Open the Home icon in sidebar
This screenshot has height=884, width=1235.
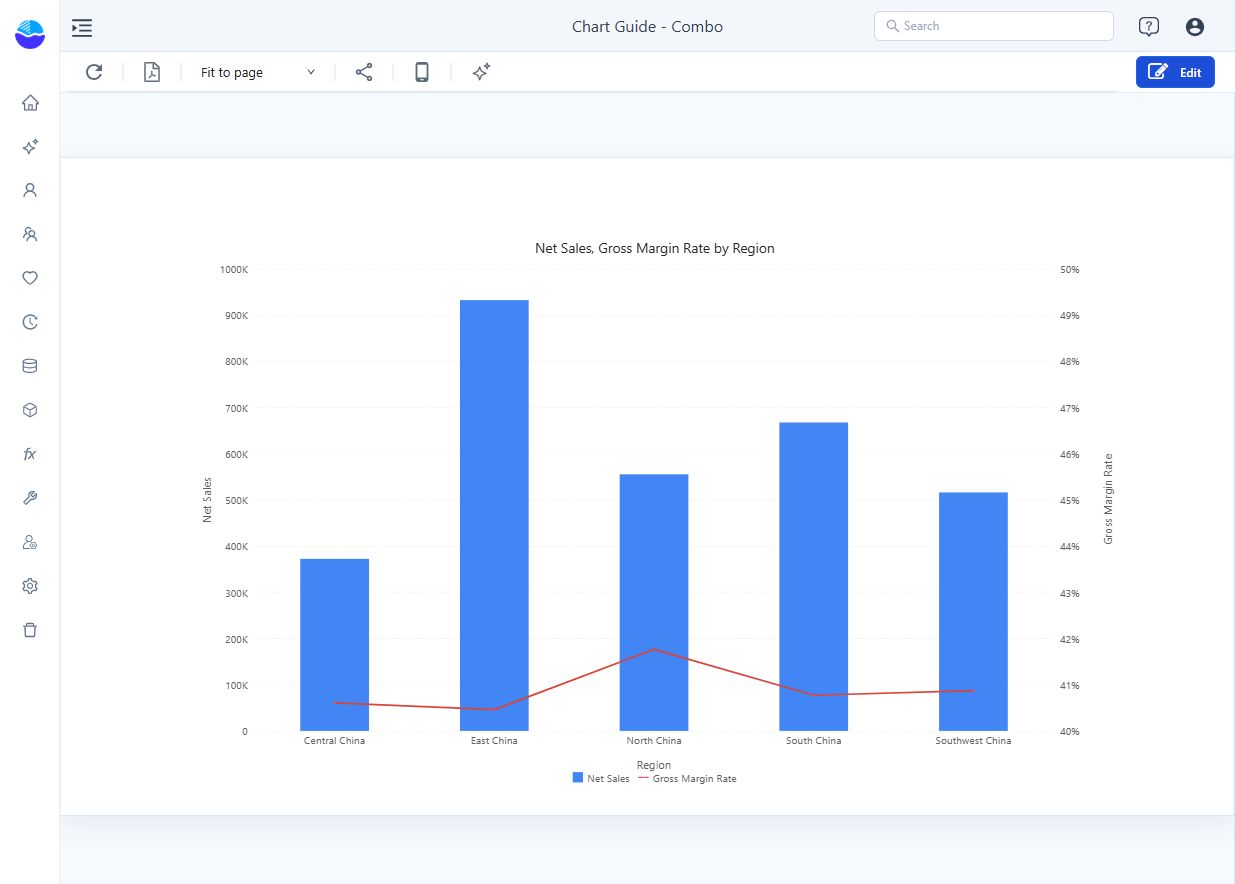[x=30, y=102]
